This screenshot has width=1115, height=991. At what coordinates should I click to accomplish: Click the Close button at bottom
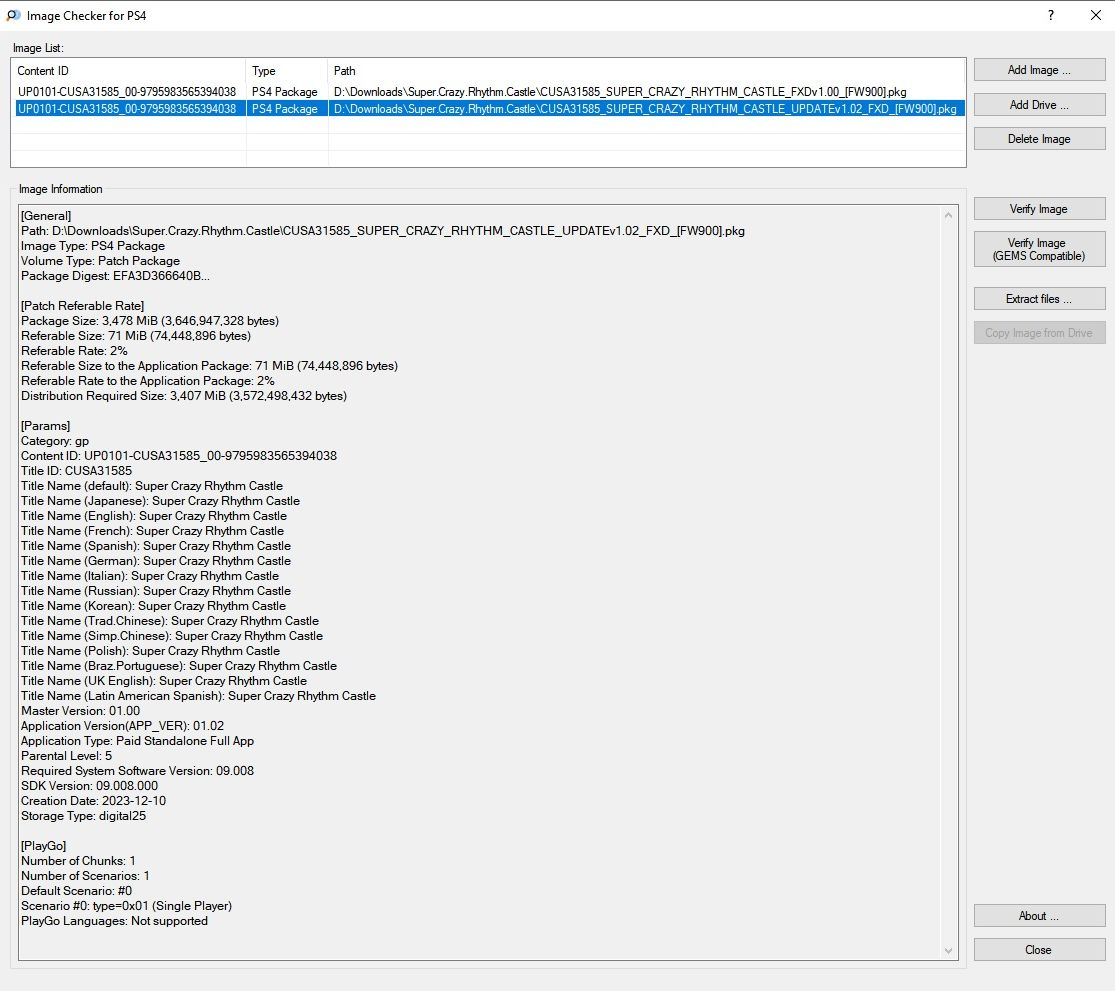[x=1039, y=950]
